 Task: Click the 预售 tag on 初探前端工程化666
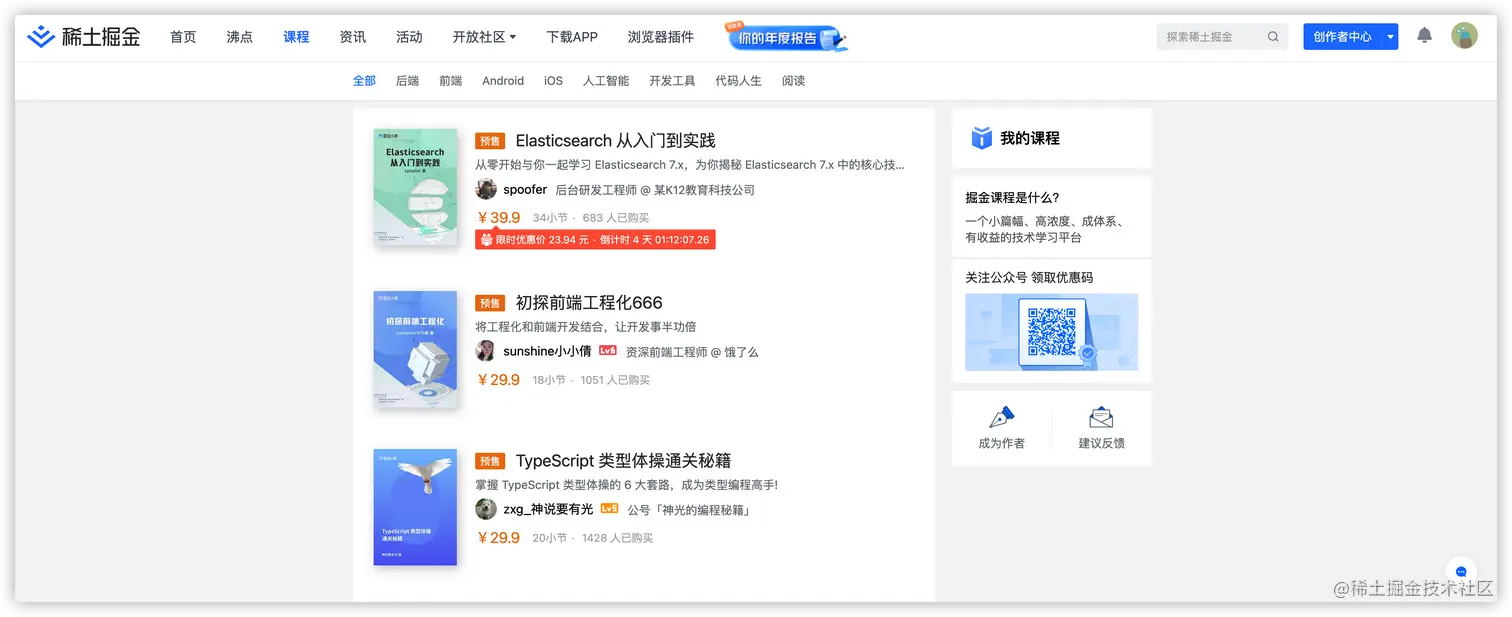[490, 303]
